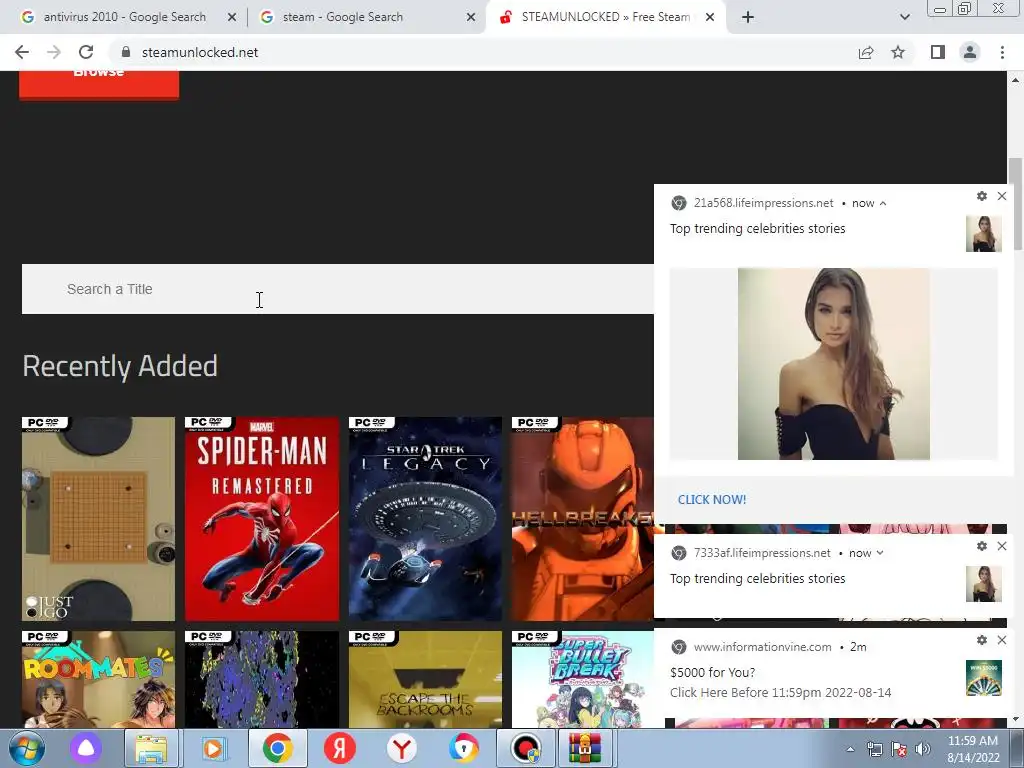Open Yandex Browser Y taskbar icon
Image resolution: width=1024 pixels, height=768 pixels.
402,748
